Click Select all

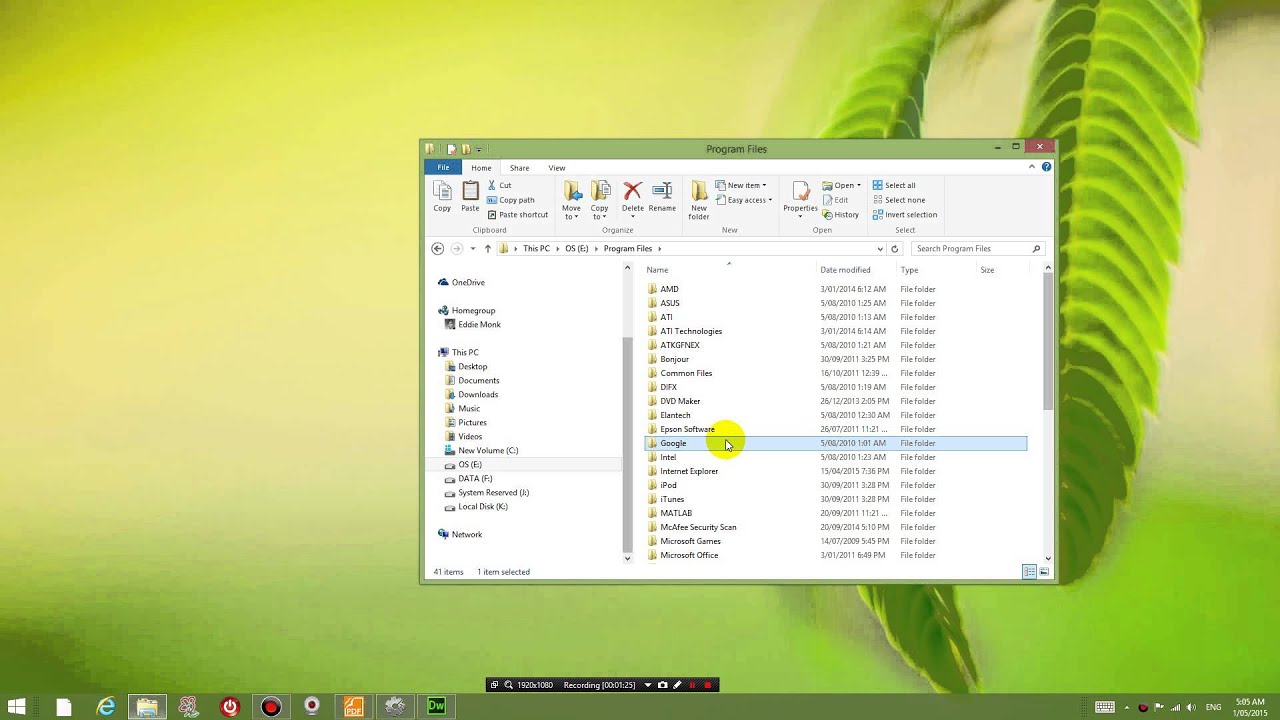pos(894,185)
